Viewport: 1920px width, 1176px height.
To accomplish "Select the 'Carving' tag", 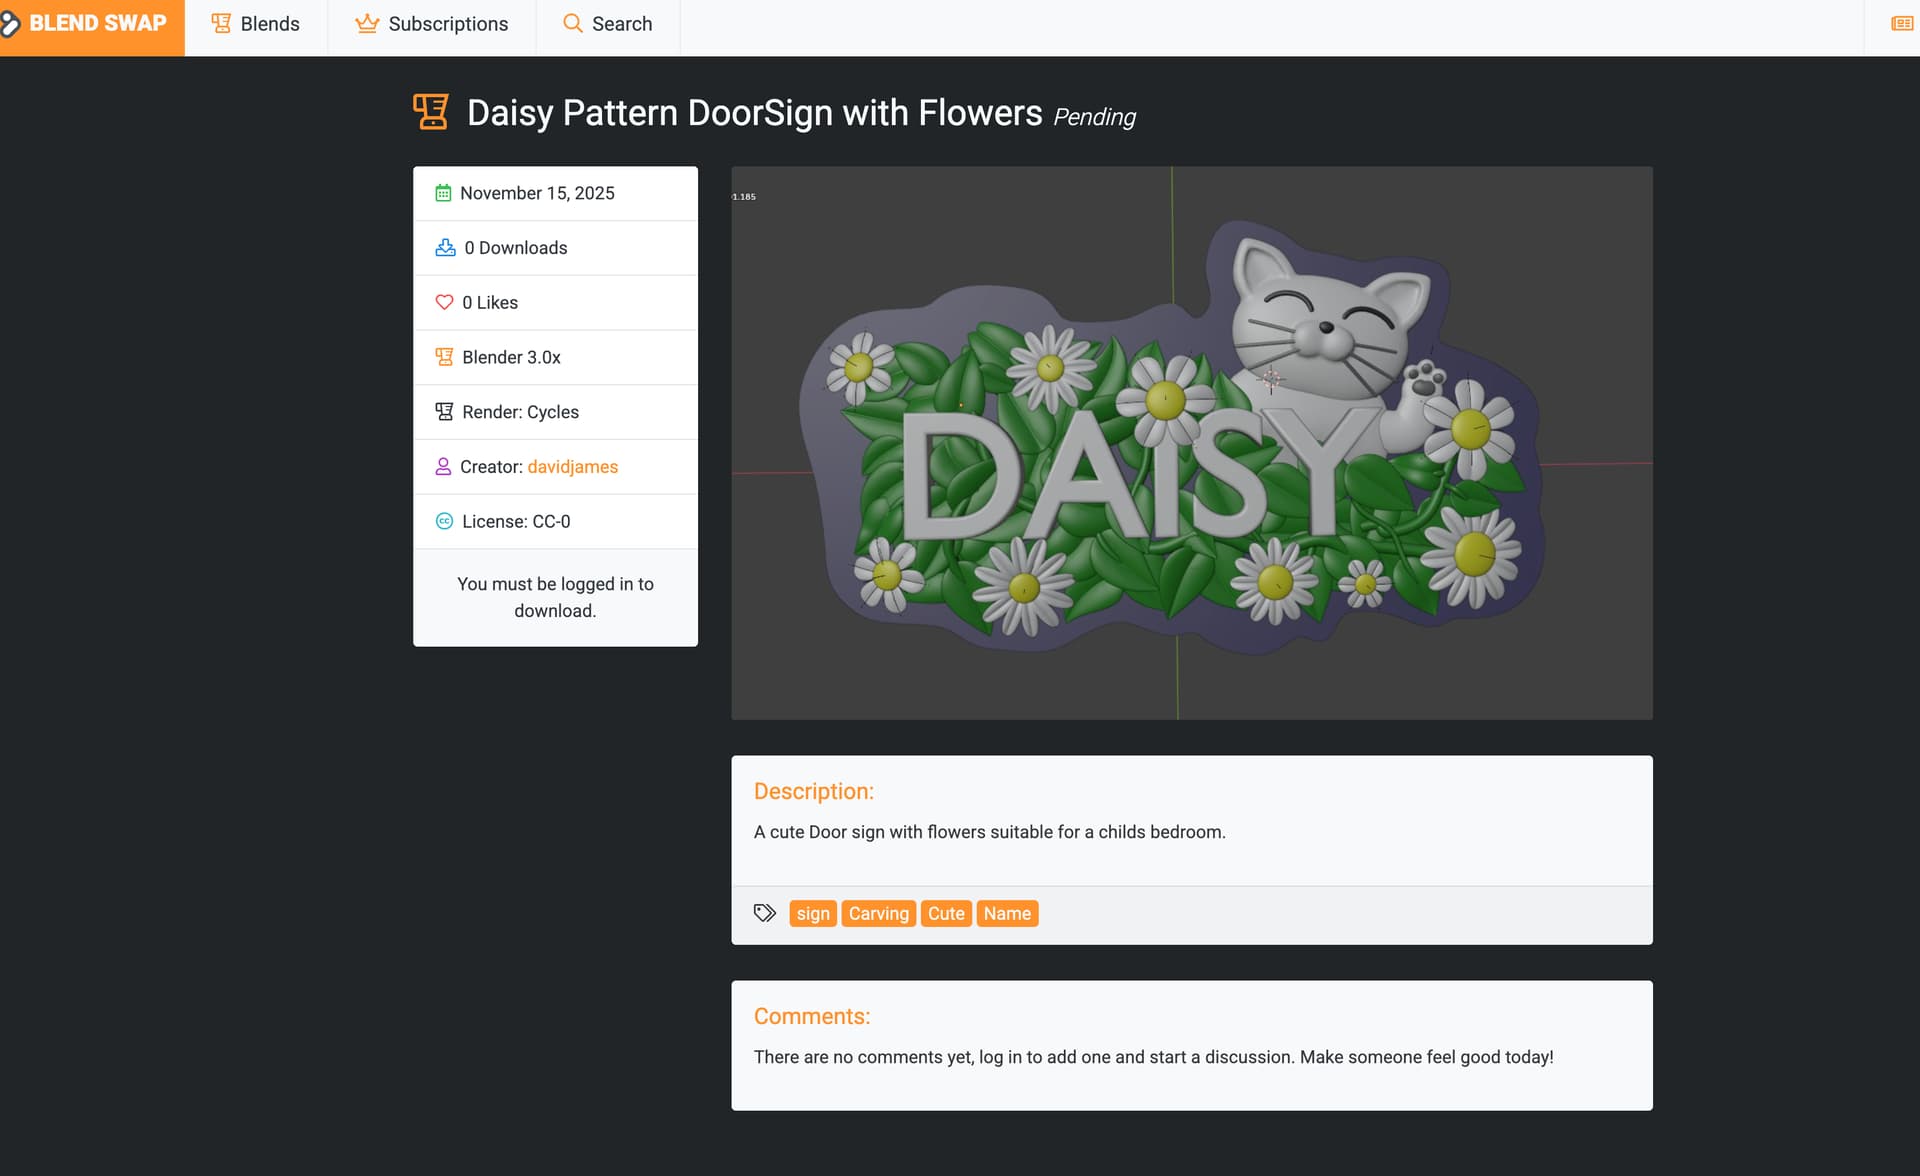I will pos(878,913).
